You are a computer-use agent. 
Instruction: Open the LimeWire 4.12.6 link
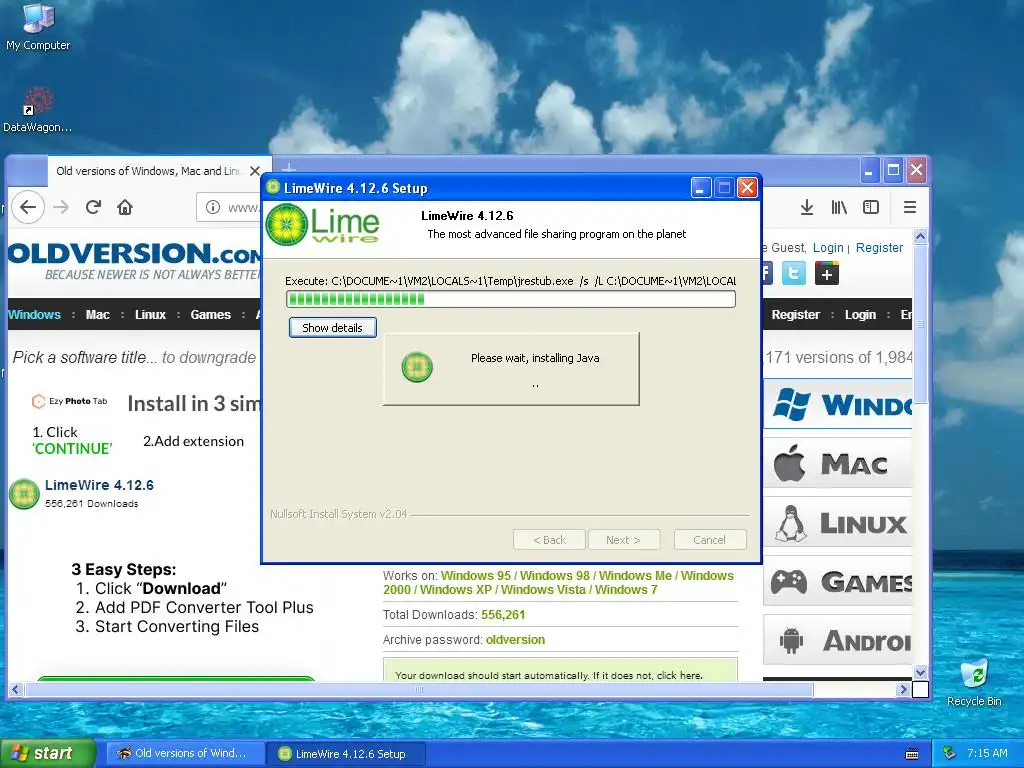(x=99, y=485)
